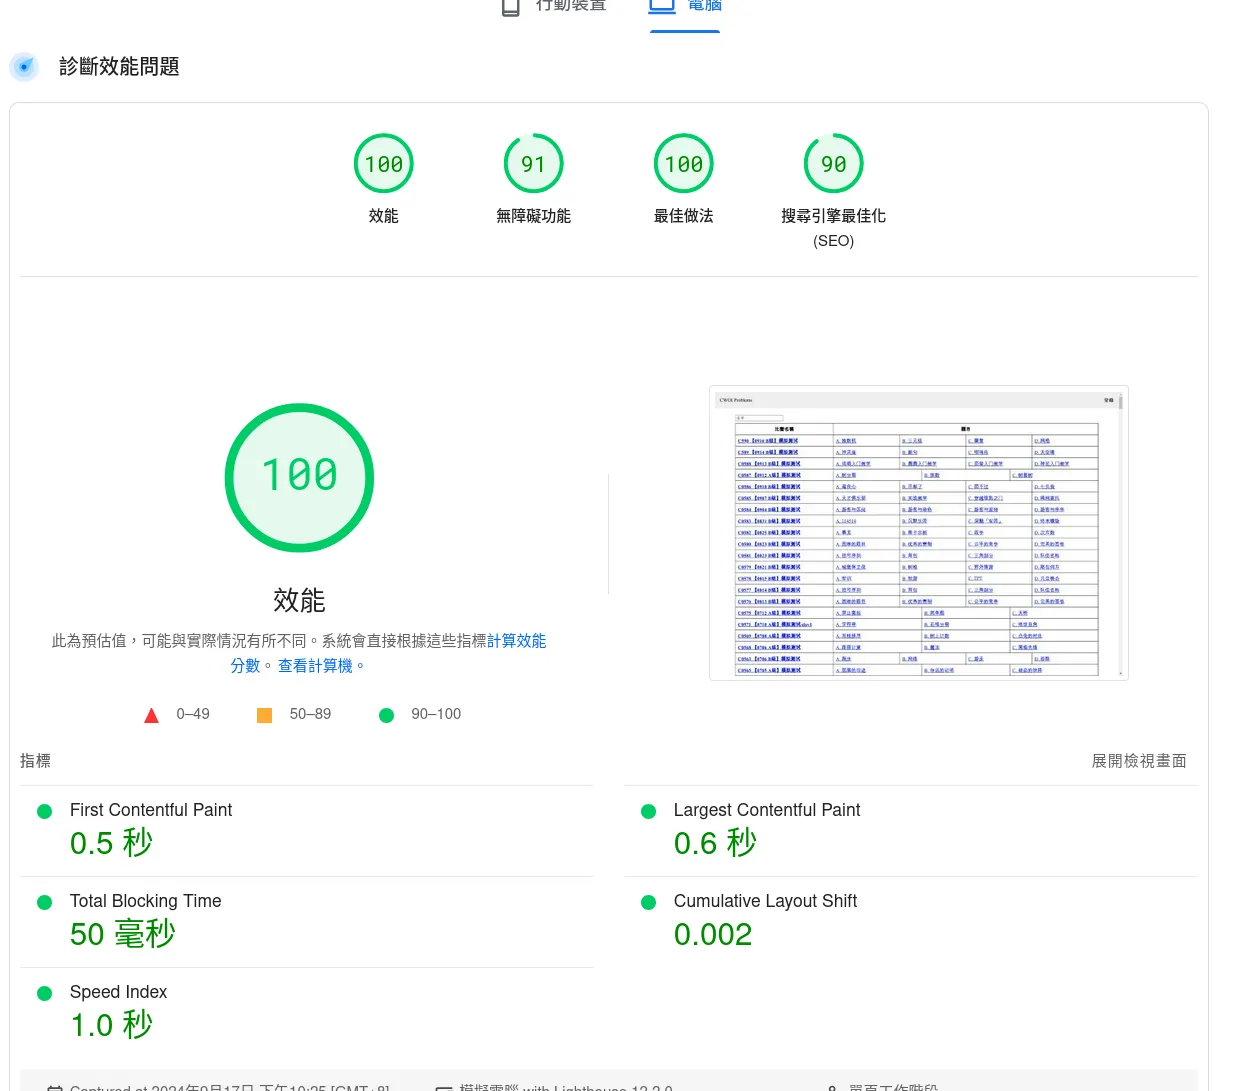The image size is (1252, 1091).
Task: Open the SEO gauge showing 90
Action: pos(833,163)
